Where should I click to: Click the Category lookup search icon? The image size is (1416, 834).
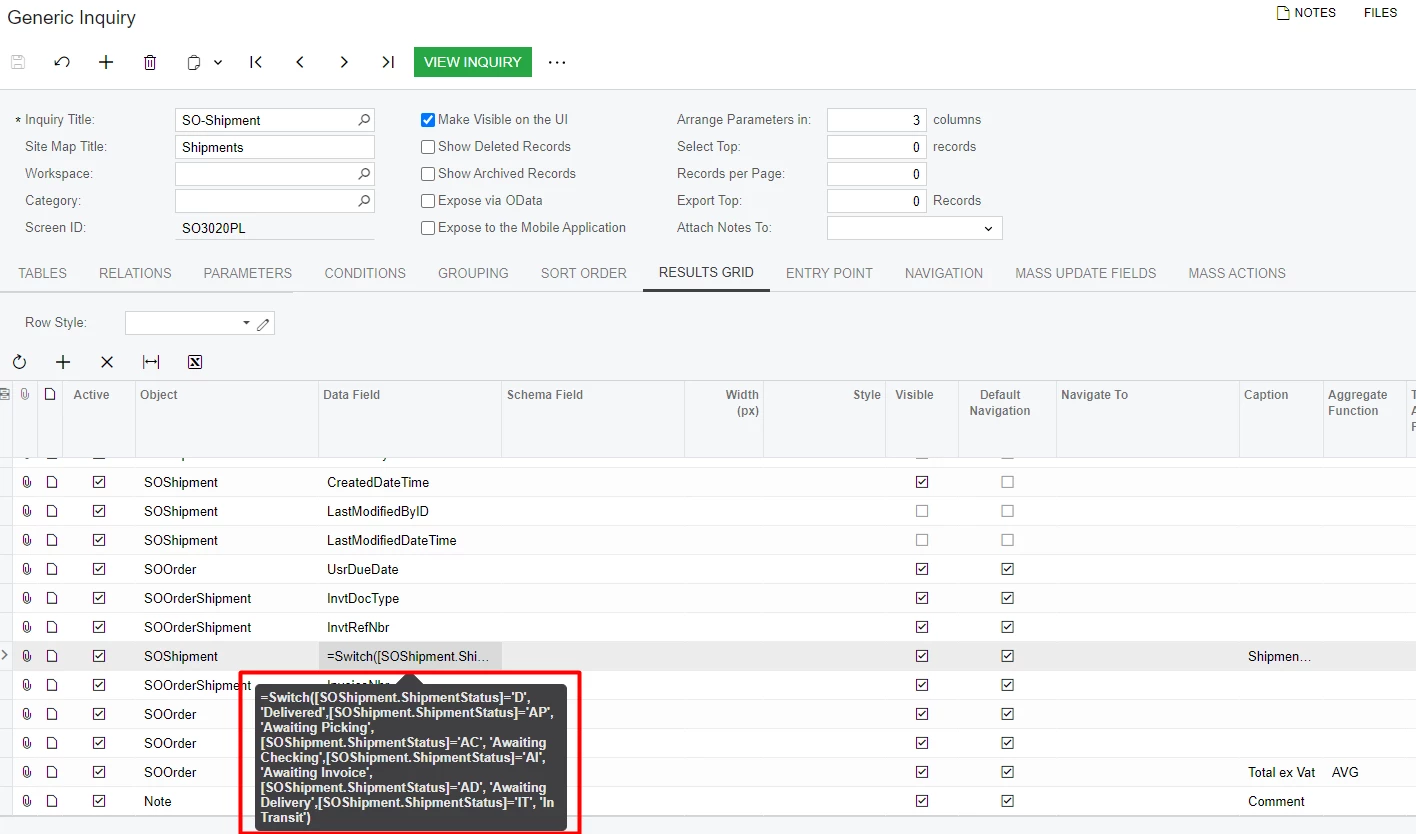[x=364, y=201]
